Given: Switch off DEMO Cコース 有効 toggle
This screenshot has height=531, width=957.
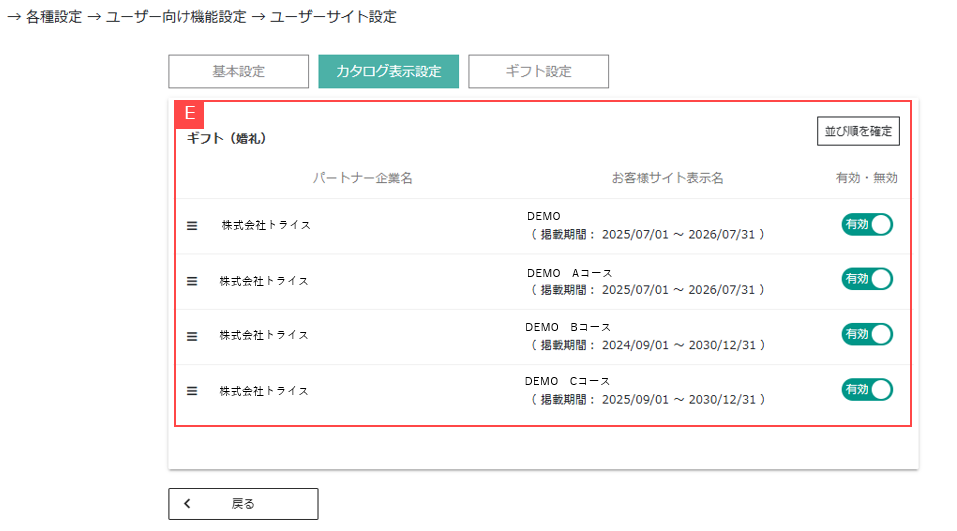Looking at the screenshot, I should [866, 389].
